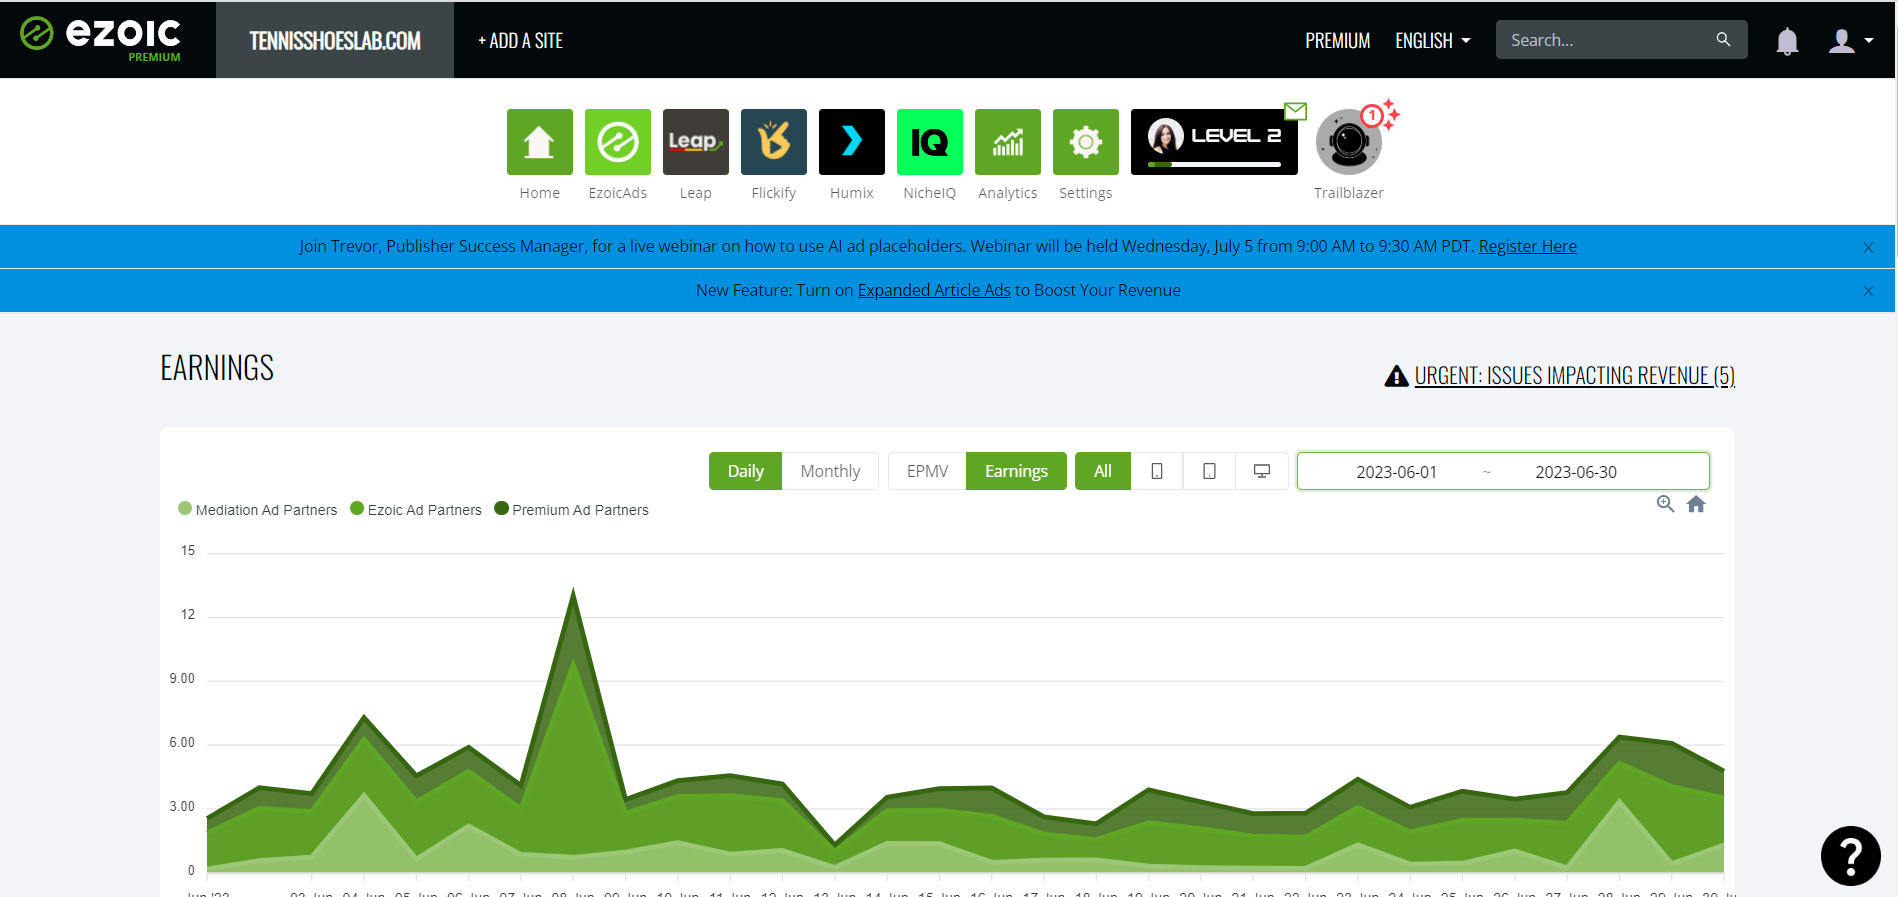Click the Ezoic Premium logo

tap(101, 39)
